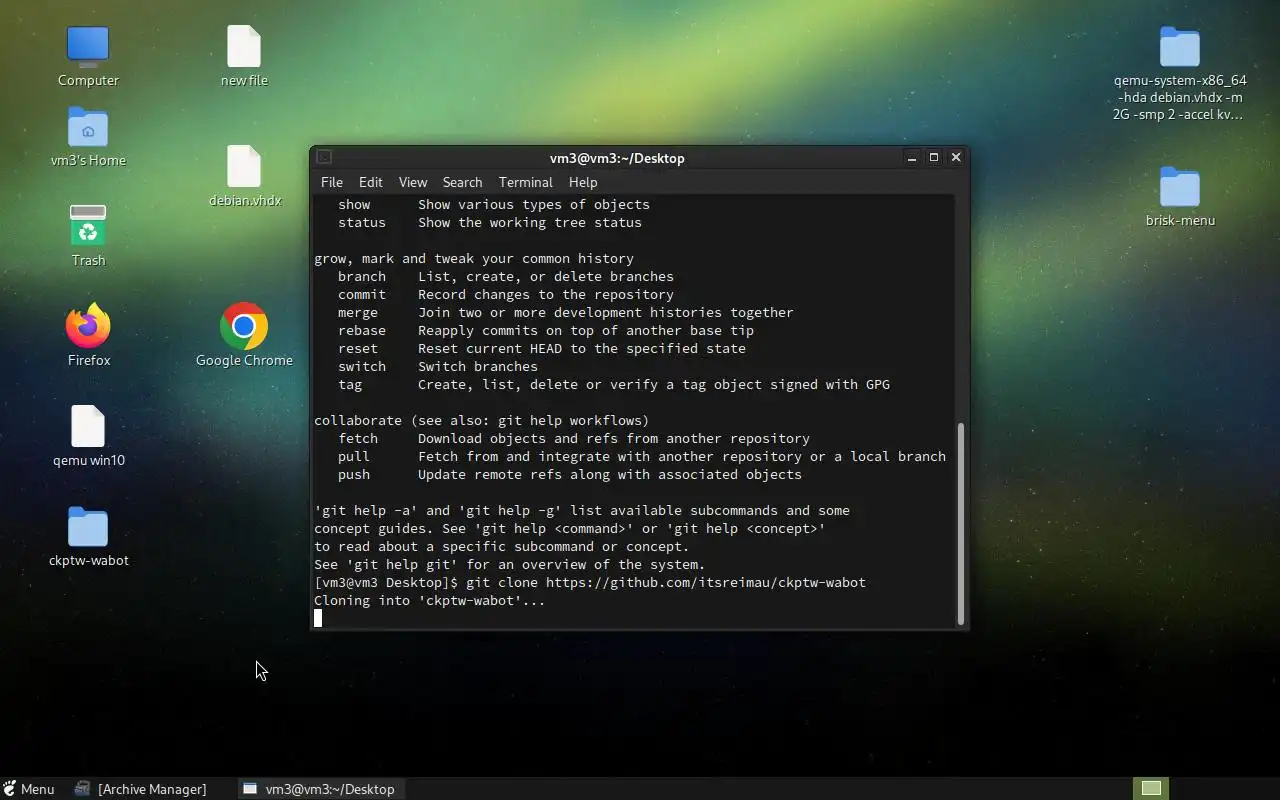Click the 'status' command row in terminal
Image resolution: width=1280 pixels, height=800 pixels.
(x=490, y=222)
